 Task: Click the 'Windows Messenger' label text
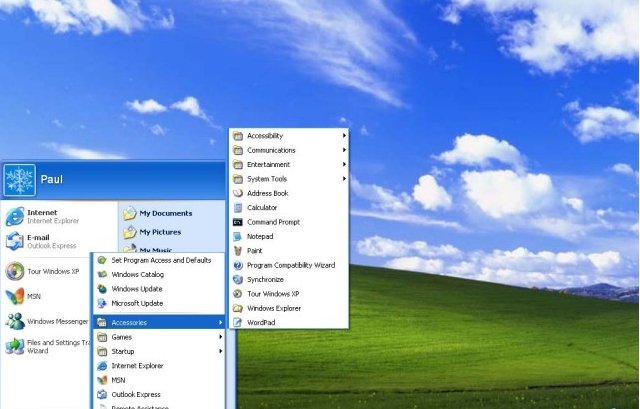click(x=58, y=322)
